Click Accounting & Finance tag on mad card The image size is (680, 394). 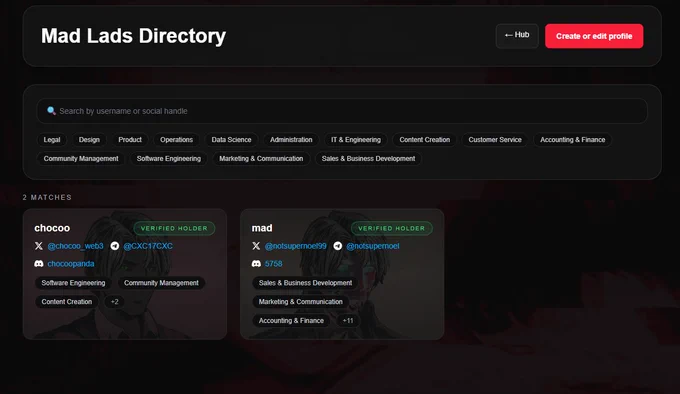pos(291,321)
